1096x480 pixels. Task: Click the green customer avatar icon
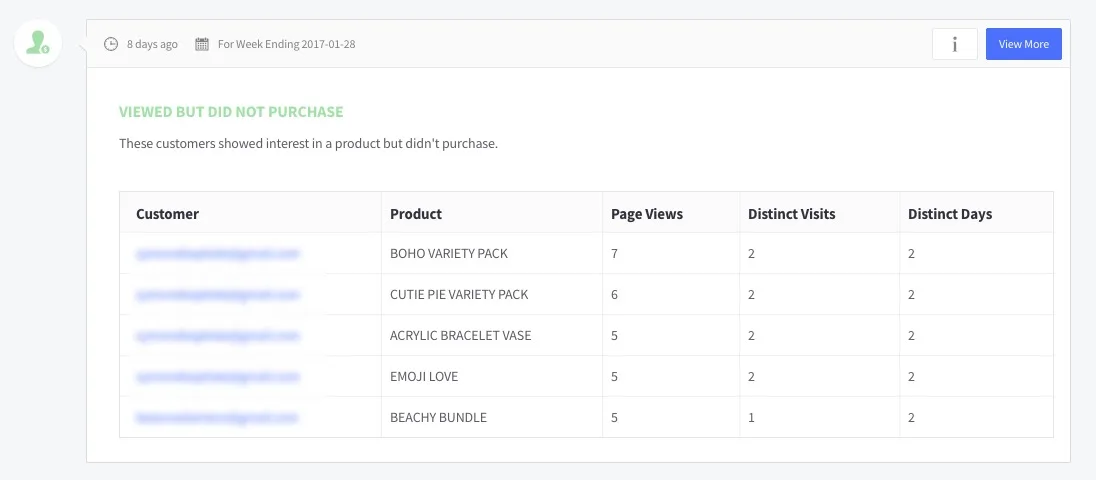click(x=38, y=43)
